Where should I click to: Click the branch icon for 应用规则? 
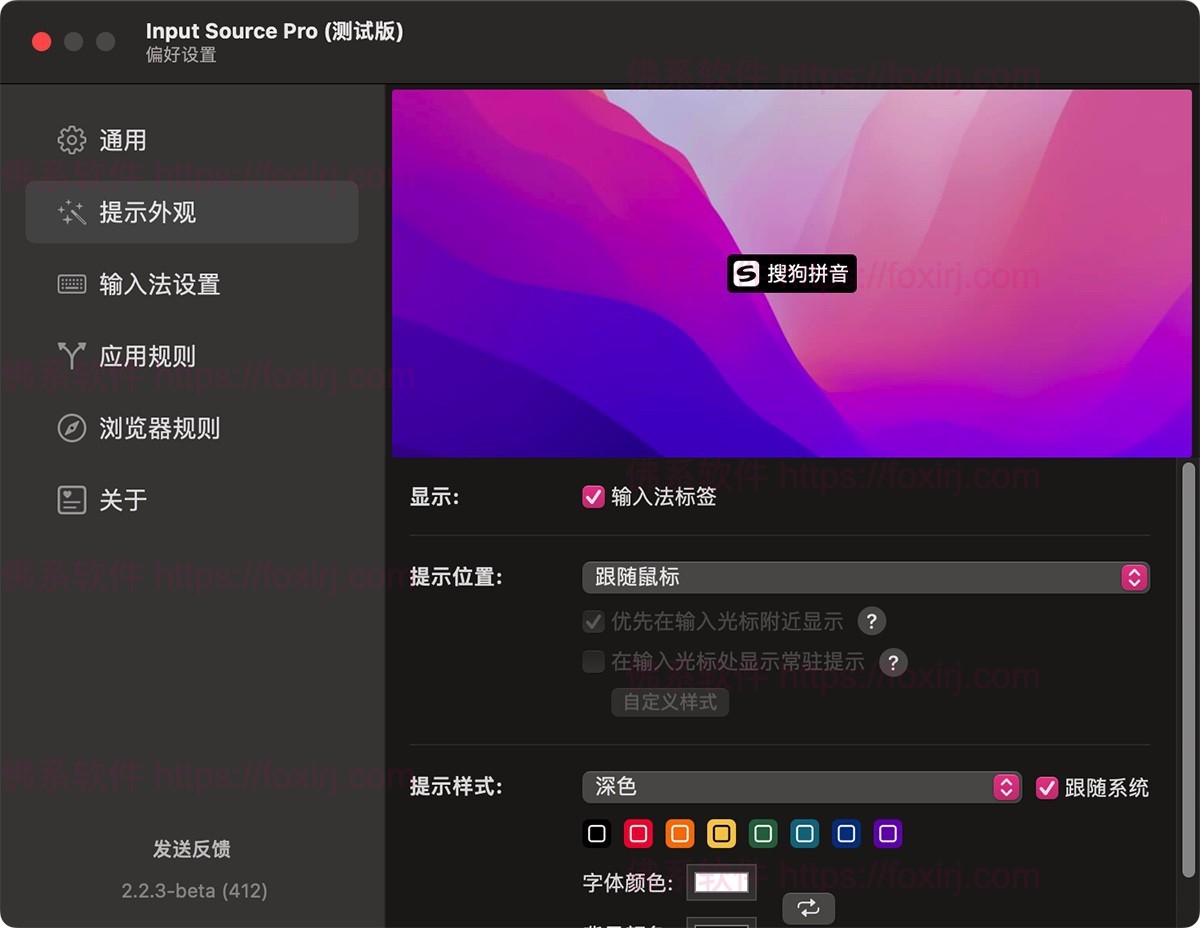pyautogui.click(x=72, y=356)
